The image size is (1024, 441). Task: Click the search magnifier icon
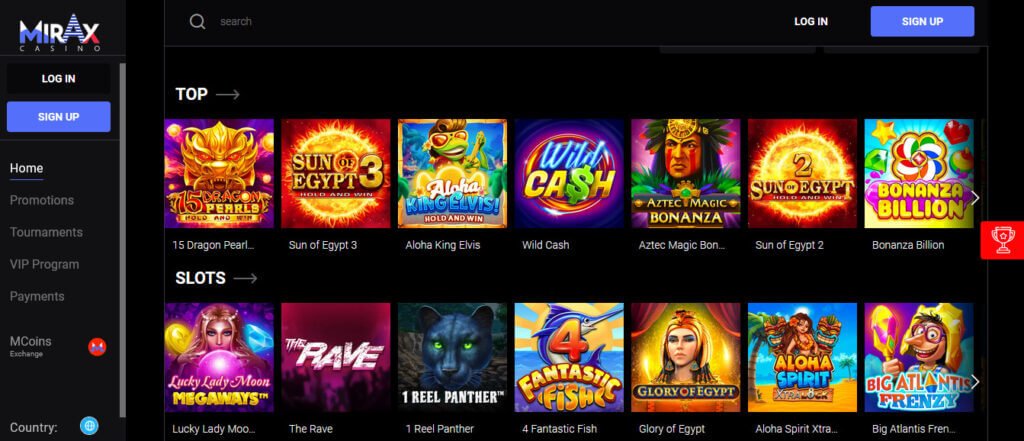[197, 22]
